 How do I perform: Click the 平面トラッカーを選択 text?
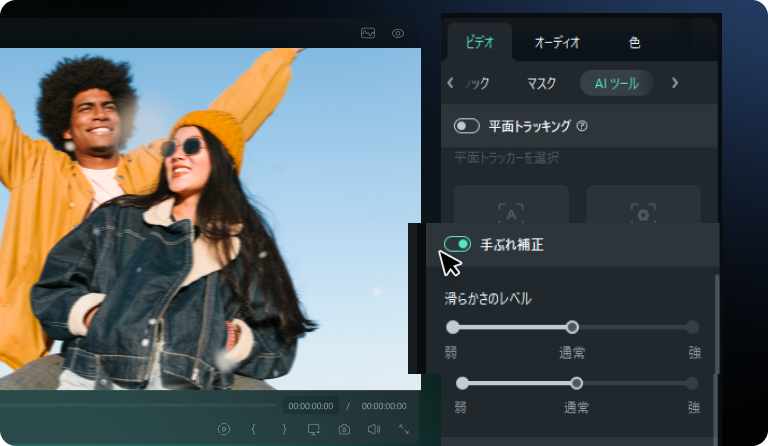tap(506, 158)
